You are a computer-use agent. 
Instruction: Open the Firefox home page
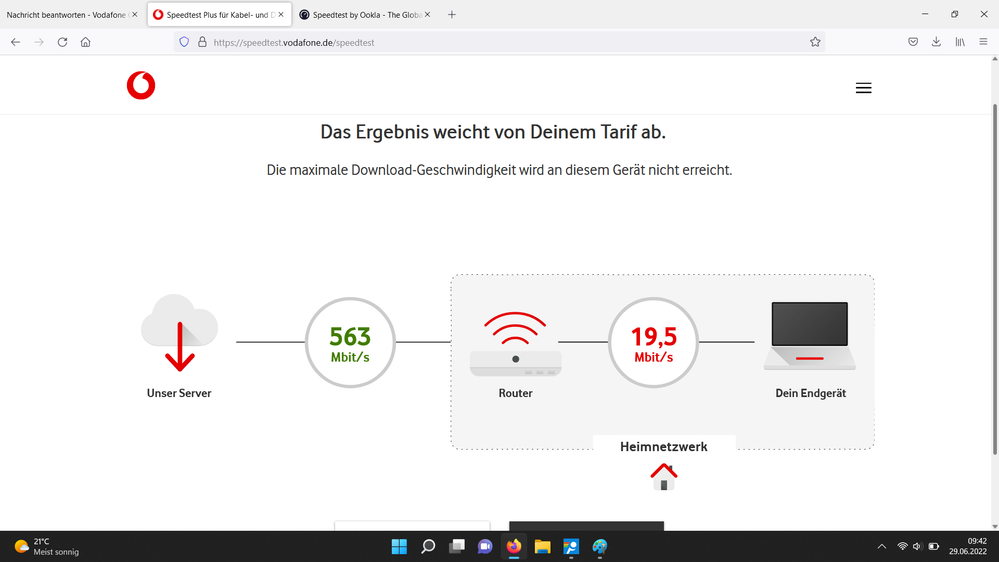(x=85, y=42)
